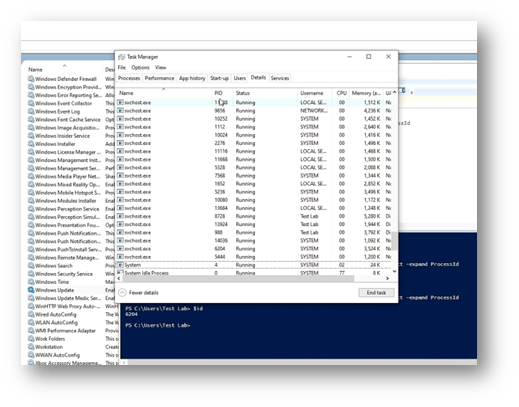The width and height of the screenshot is (519, 407).
Task: Switch to the App history tab
Action: pyautogui.click(x=192, y=78)
